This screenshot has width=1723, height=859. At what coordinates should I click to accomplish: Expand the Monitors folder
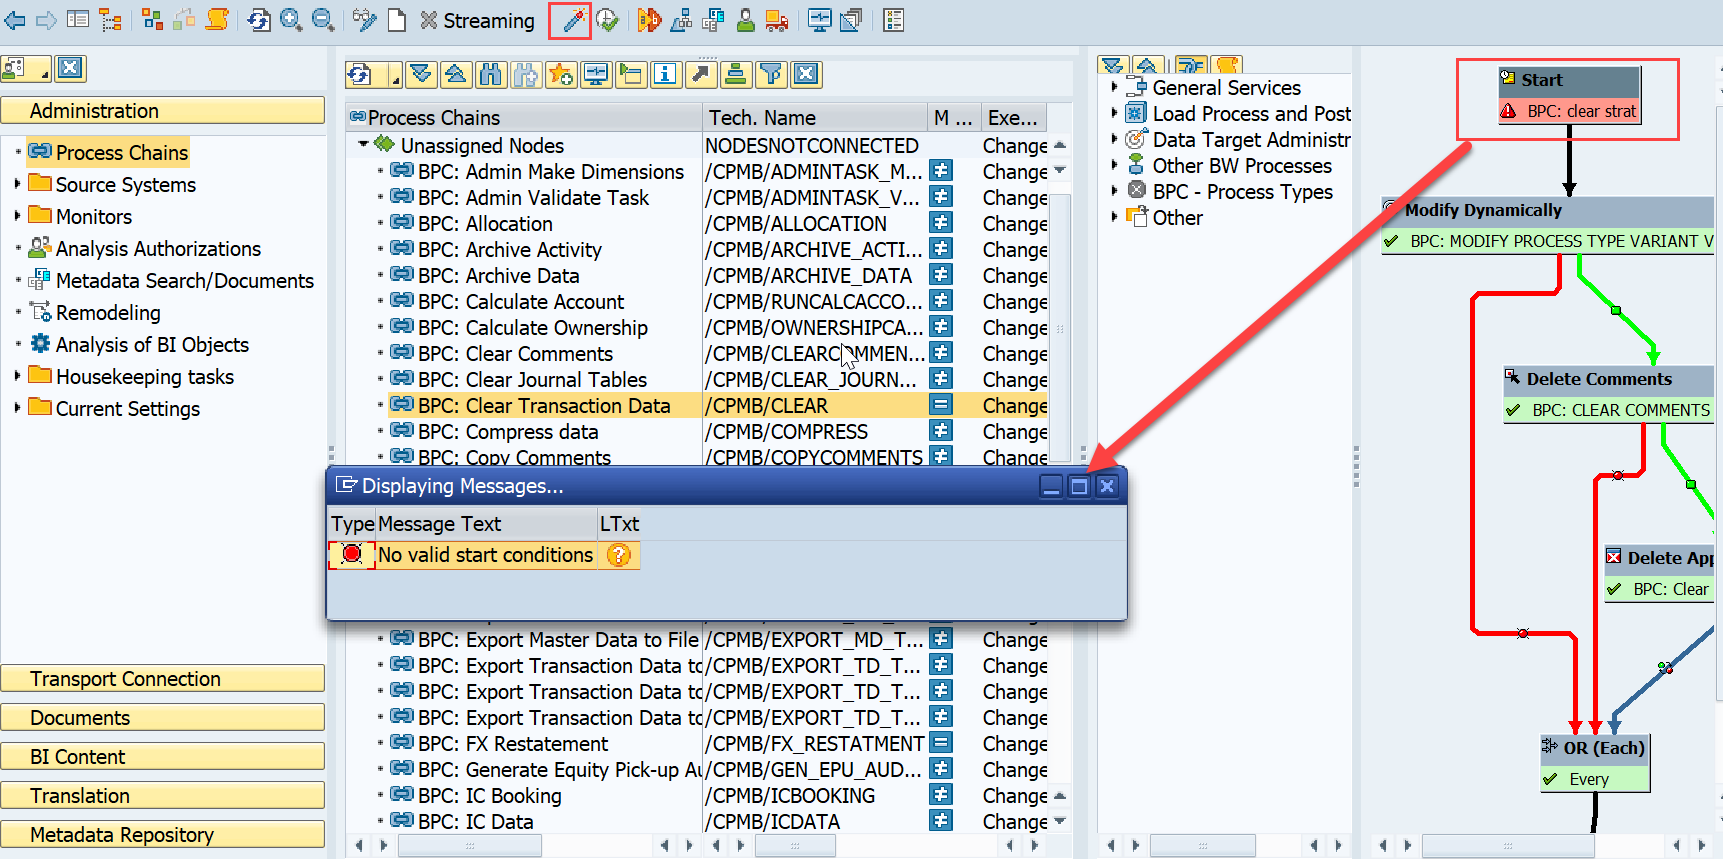tap(17, 216)
